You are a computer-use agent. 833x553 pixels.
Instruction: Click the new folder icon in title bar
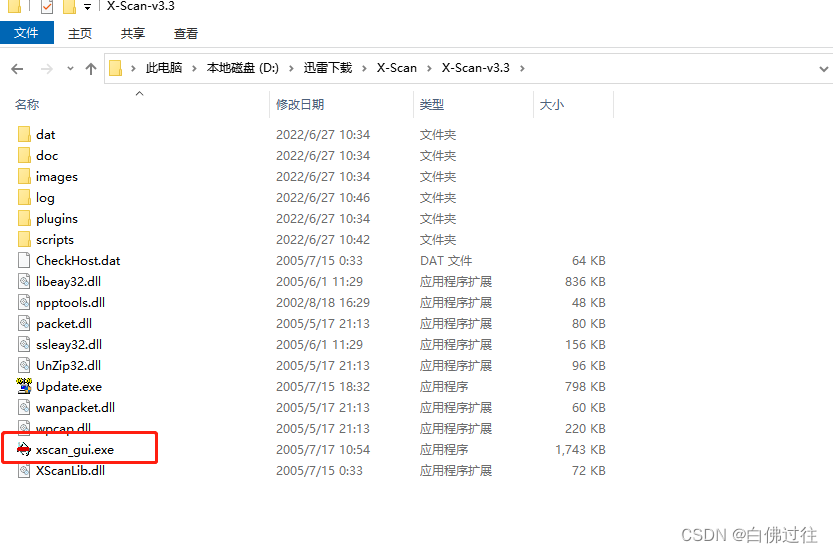[x=69, y=6]
